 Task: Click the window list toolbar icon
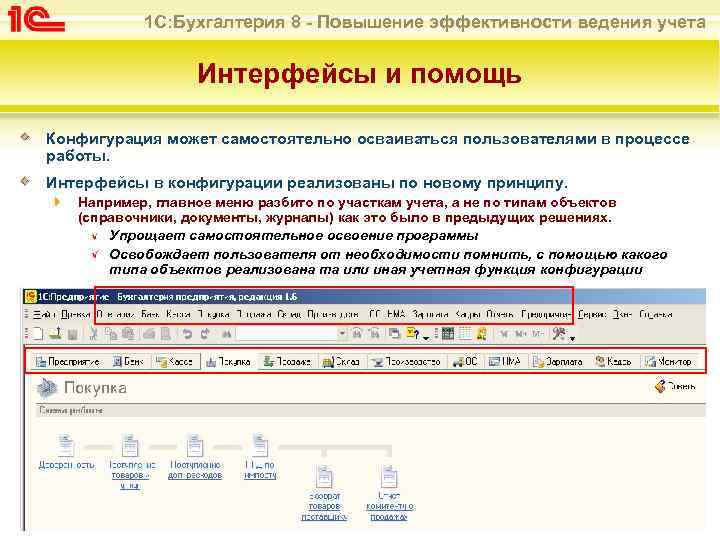click(x=394, y=334)
